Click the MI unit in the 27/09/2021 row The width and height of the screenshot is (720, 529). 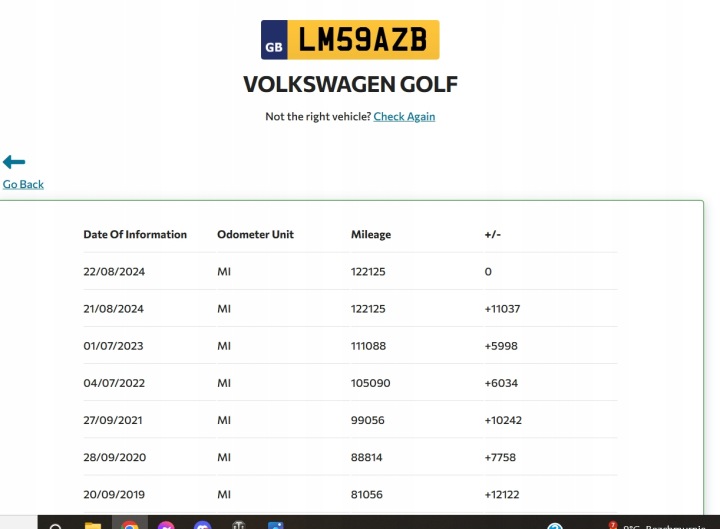pyautogui.click(x=224, y=420)
